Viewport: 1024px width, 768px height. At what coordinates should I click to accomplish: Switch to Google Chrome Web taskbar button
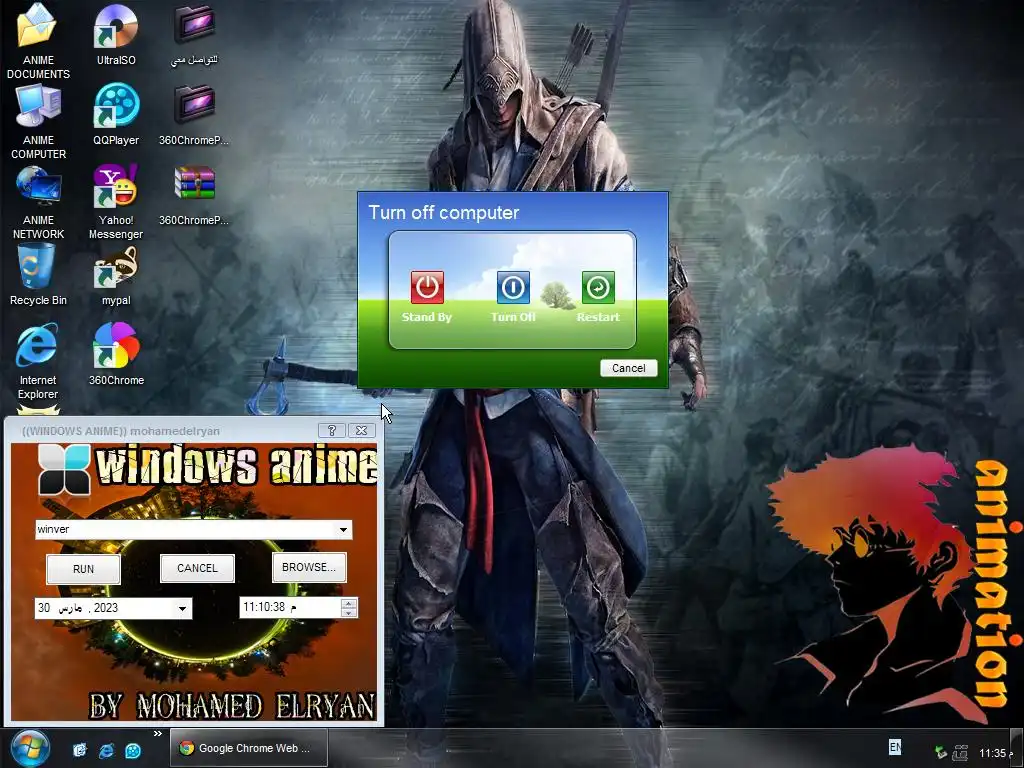[249, 748]
